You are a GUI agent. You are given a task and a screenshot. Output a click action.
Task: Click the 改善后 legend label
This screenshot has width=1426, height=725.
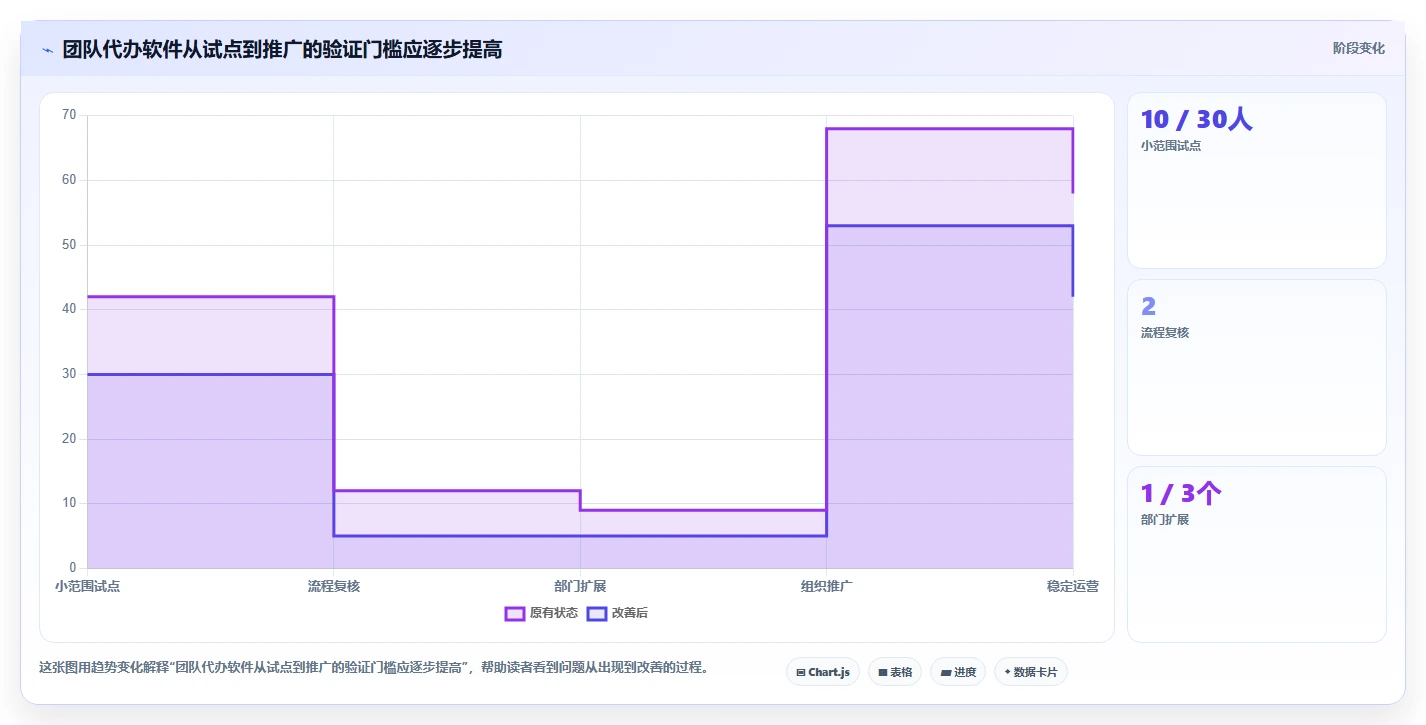[x=630, y=613]
